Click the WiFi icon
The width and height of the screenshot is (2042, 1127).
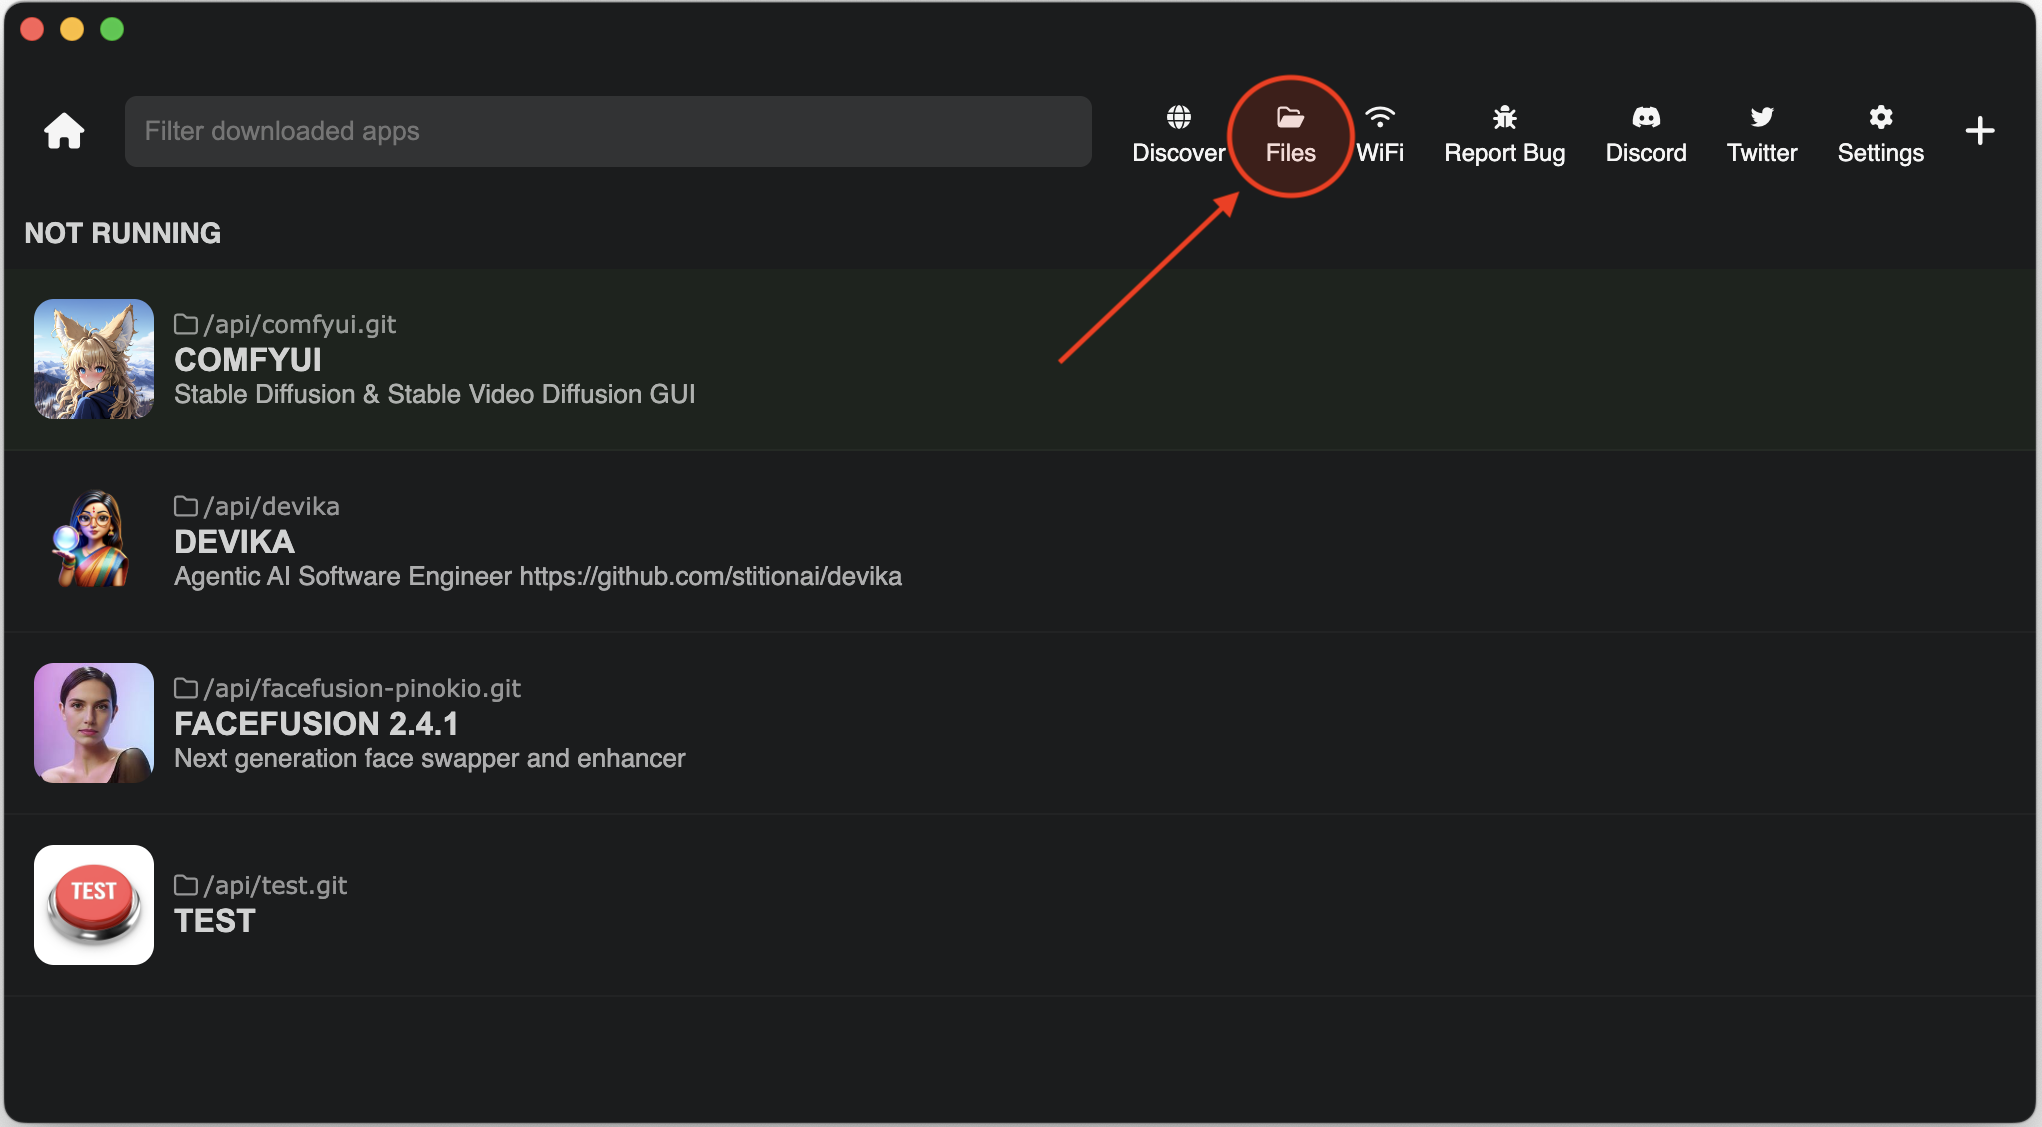click(x=1380, y=117)
